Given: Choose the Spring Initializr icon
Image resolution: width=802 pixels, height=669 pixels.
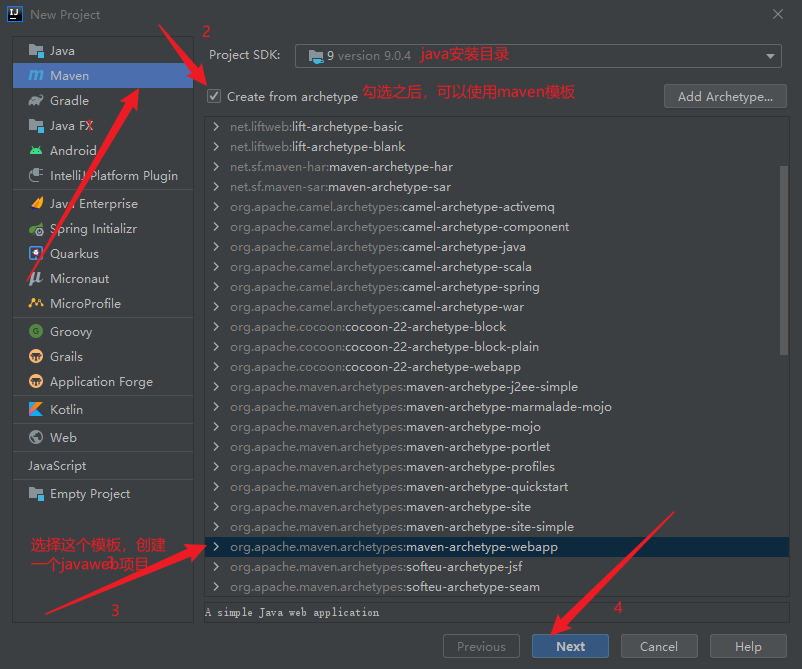Looking at the screenshot, I should pos(36,229).
